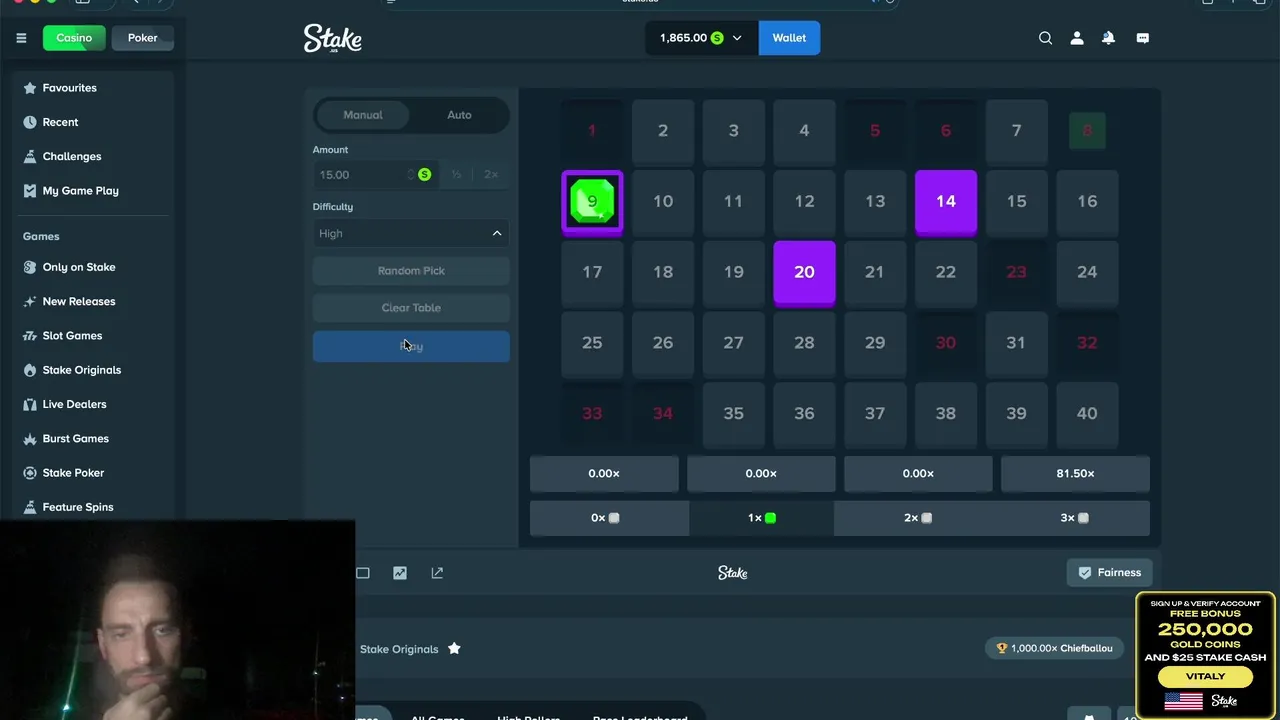The image size is (1280, 720).
Task: Toggle tile 16 on the board
Action: pos(1087,201)
